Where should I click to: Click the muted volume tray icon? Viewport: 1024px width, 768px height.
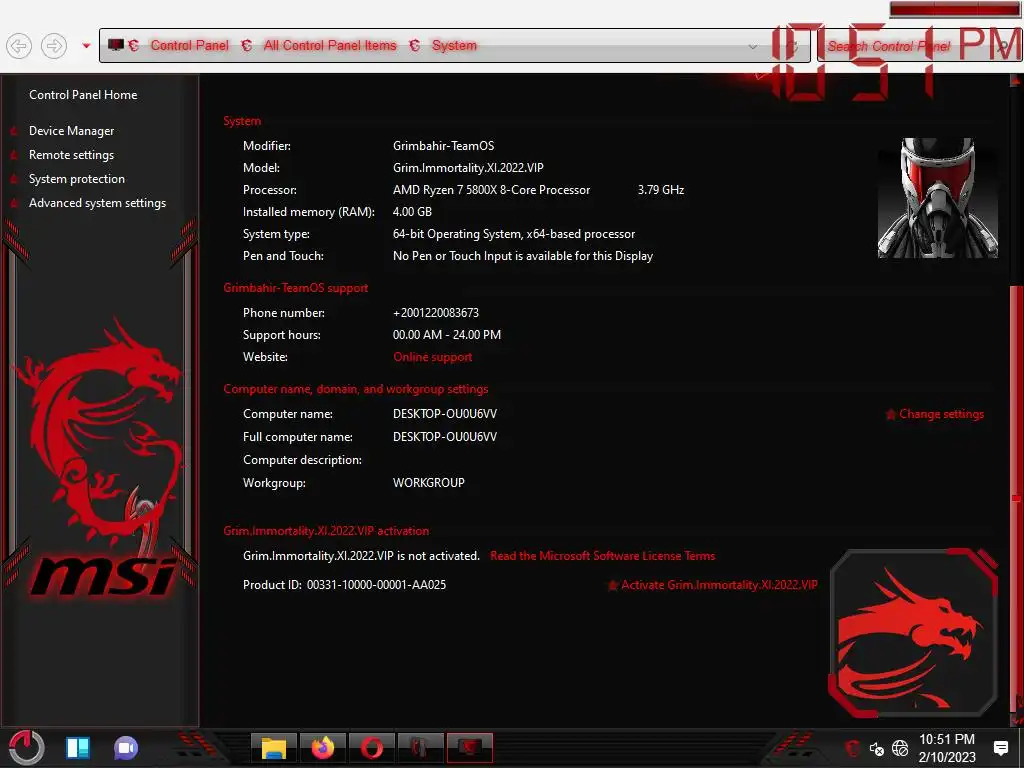pyautogui.click(x=876, y=748)
